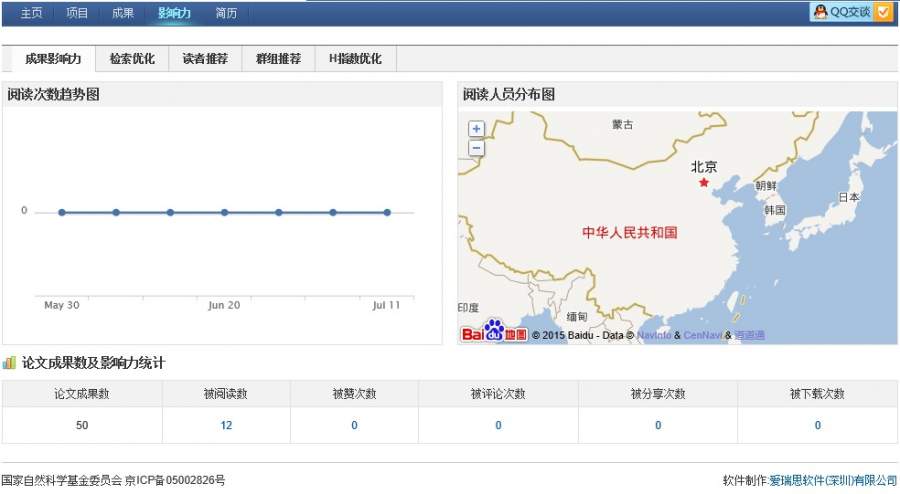Click the 京ICP备05002826号 footer text

pos(175,480)
